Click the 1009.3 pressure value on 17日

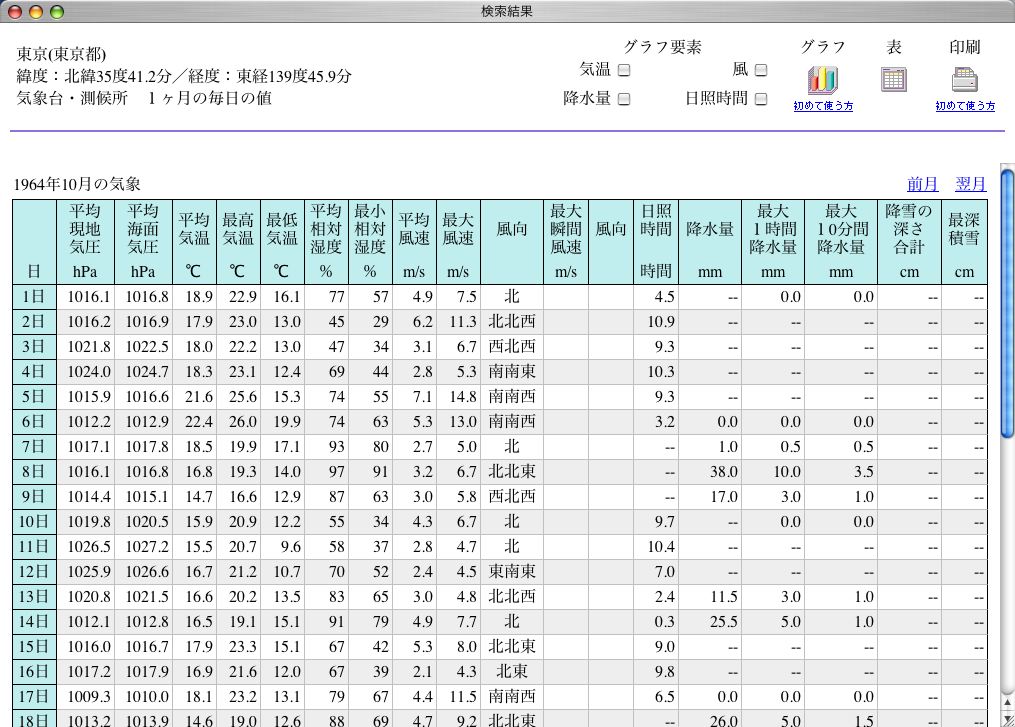[x=89, y=697]
